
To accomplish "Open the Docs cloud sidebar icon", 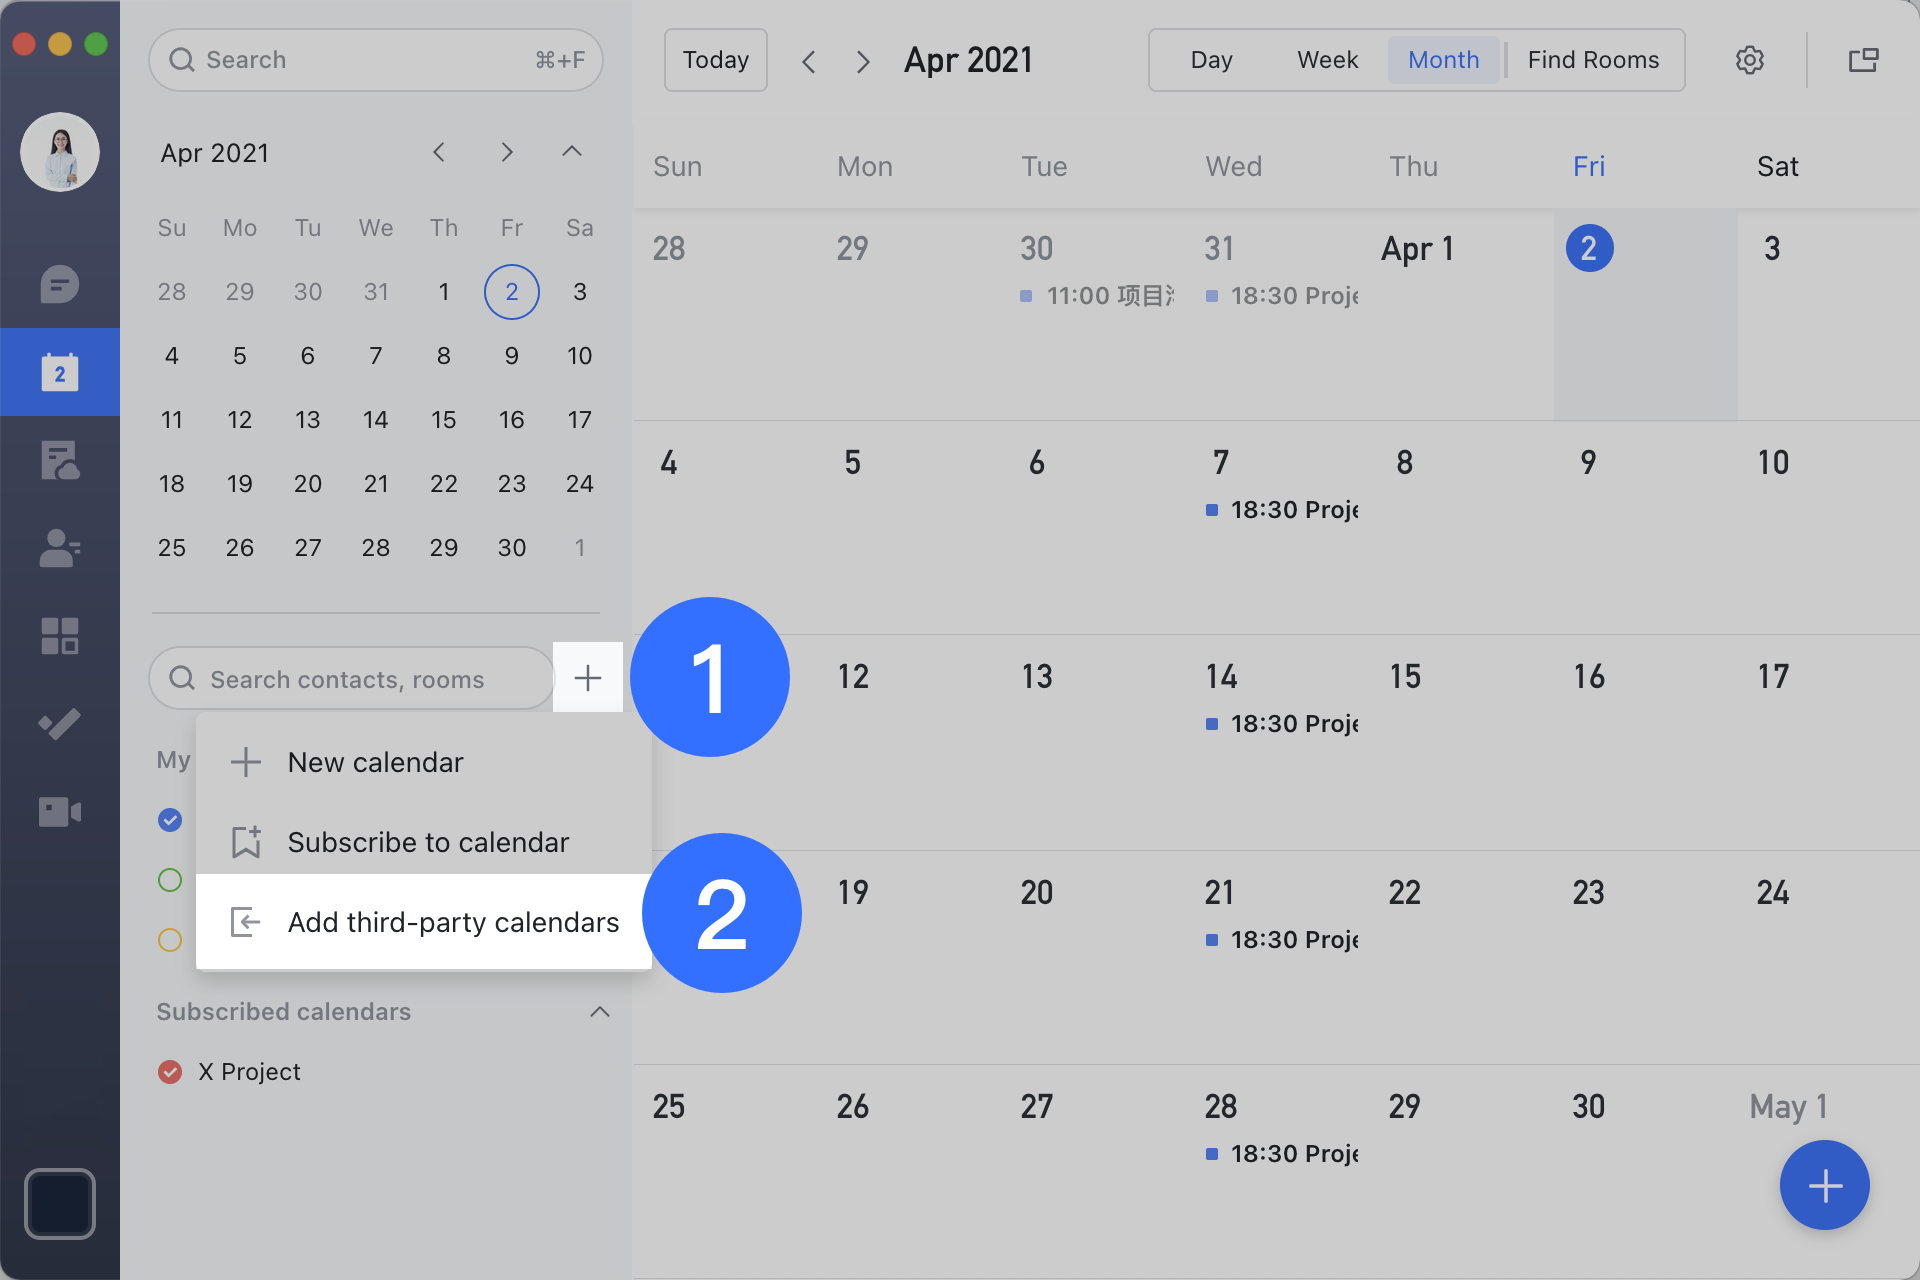I will [60, 461].
